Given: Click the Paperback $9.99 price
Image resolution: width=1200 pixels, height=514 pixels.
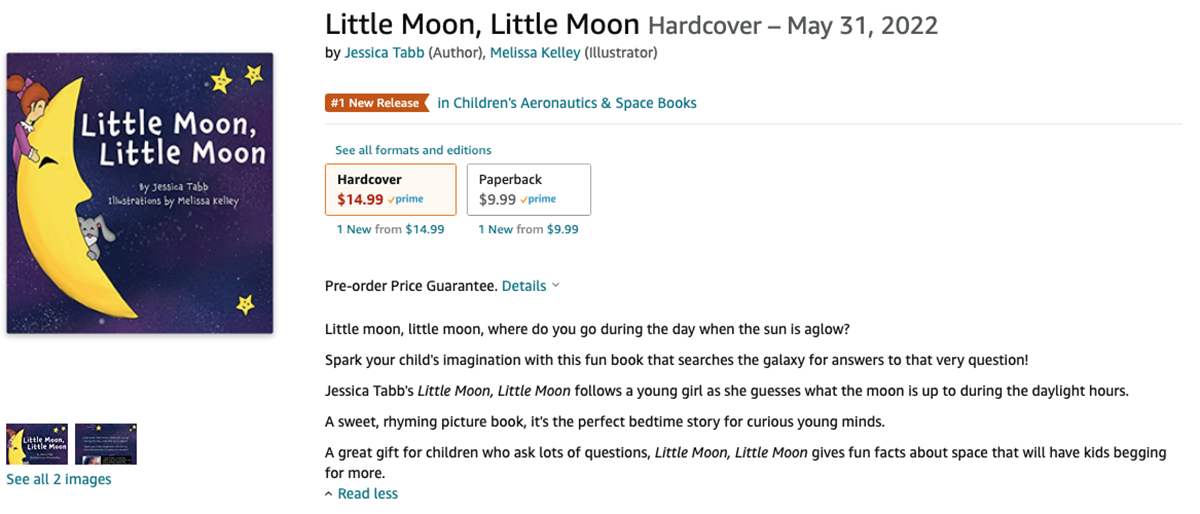Looking at the screenshot, I should click(x=497, y=199).
